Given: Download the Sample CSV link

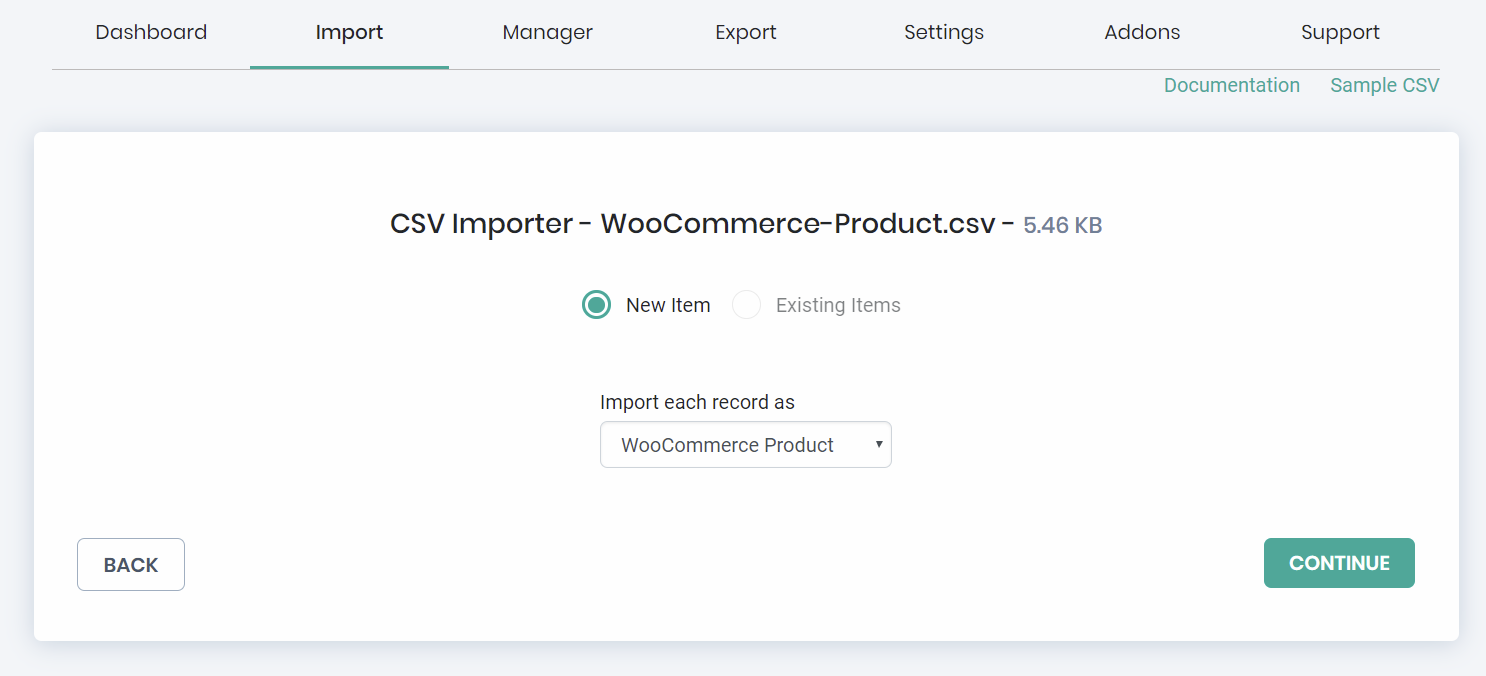Looking at the screenshot, I should pos(1384,85).
